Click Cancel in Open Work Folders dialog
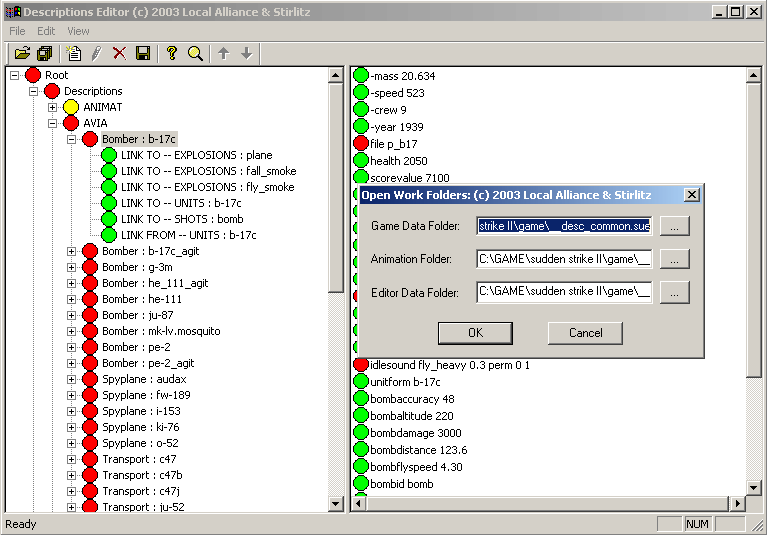Screen dimensions: 767x535 pyautogui.click(x=586, y=333)
